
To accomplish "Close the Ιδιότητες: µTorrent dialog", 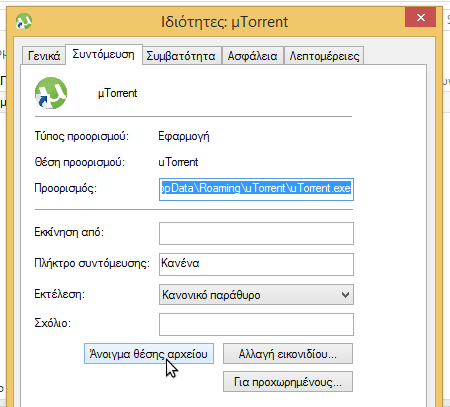I will coord(420,17).
